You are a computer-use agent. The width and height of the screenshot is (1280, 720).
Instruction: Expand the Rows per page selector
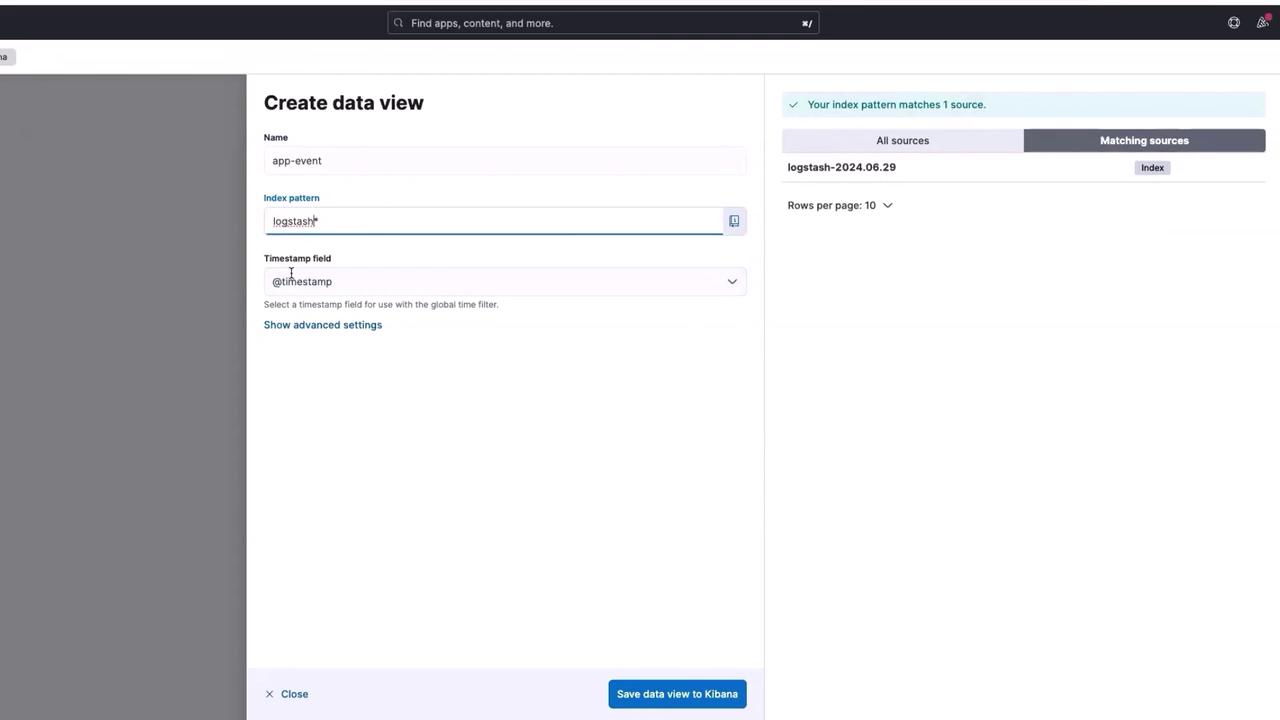pyautogui.click(x=840, y=206)
